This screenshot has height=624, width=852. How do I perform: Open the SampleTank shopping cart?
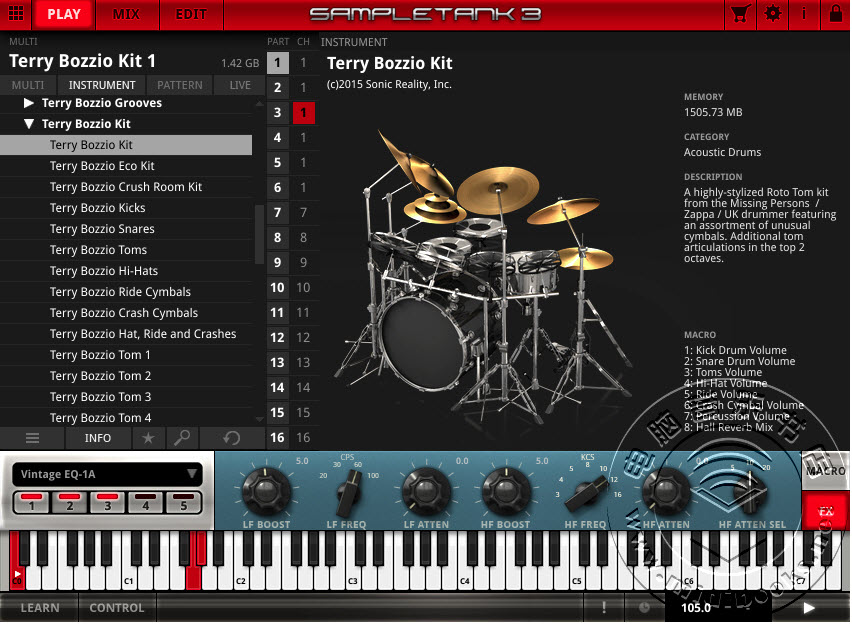coord(740,14)
